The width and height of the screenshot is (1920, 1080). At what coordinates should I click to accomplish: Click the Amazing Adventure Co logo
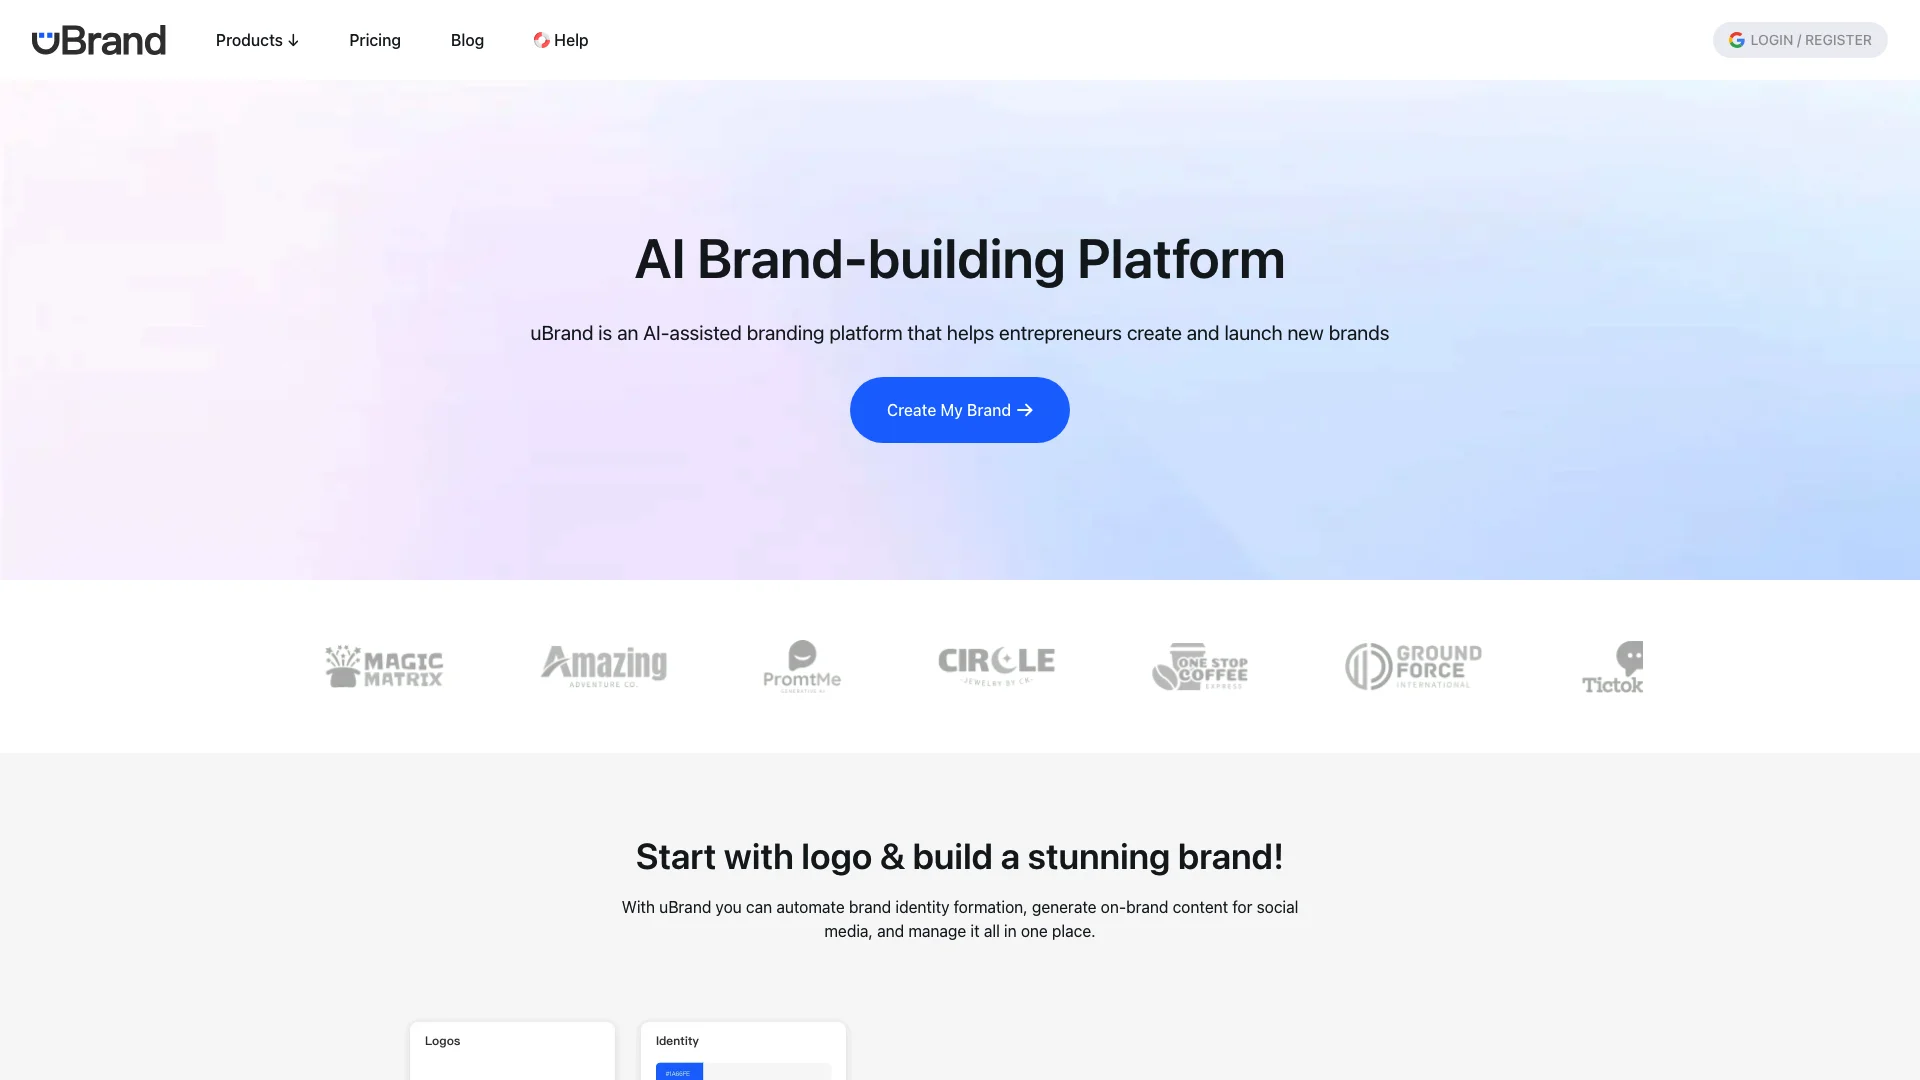(603, 665)
